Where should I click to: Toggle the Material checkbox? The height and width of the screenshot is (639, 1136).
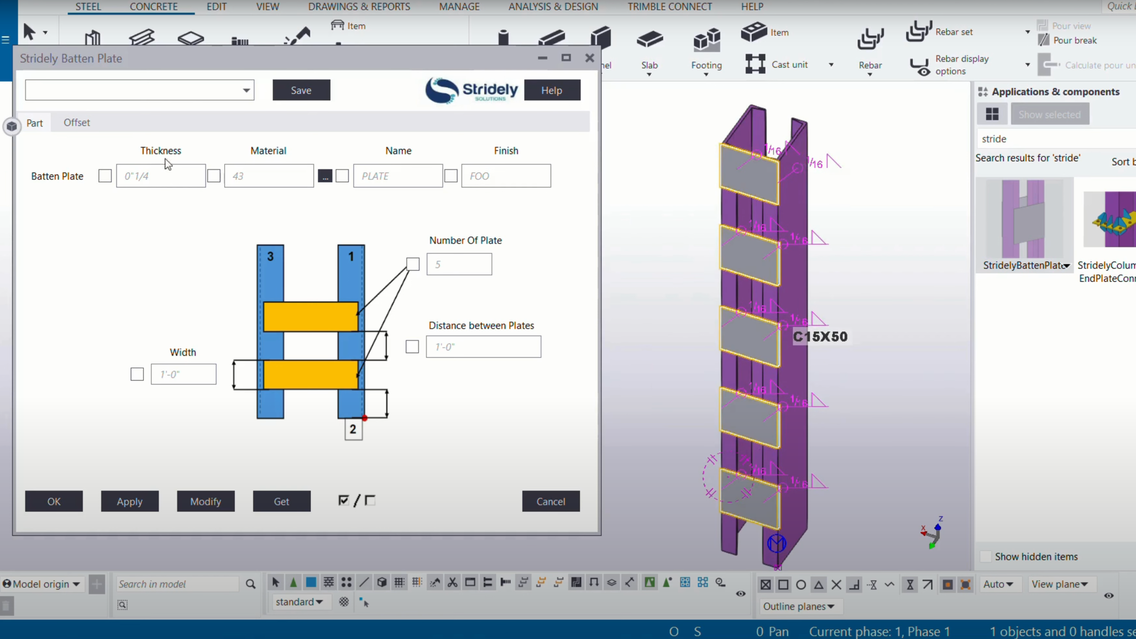click(x=214, y=175)
